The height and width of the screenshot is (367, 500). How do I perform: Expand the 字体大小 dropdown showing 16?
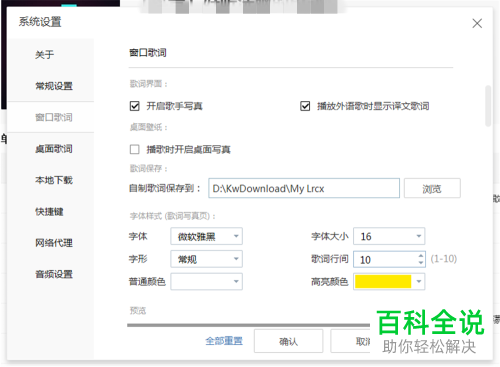(x=389, y=236)
